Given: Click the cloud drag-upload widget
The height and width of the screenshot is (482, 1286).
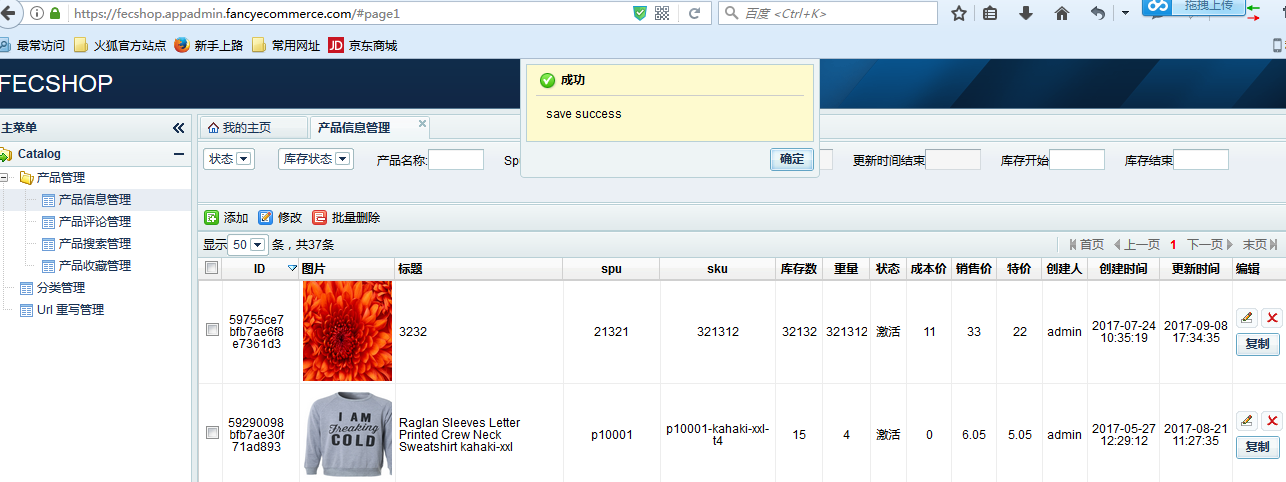Looking at the screenshot, I should click(1194, 8).
